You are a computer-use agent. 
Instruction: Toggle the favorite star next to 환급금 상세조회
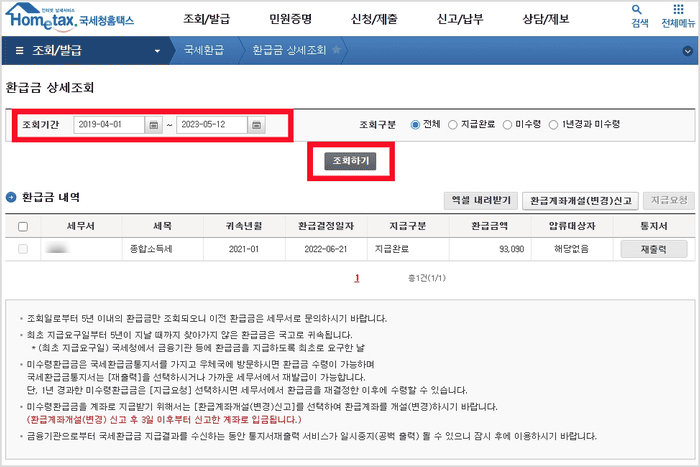coord(337,50)
